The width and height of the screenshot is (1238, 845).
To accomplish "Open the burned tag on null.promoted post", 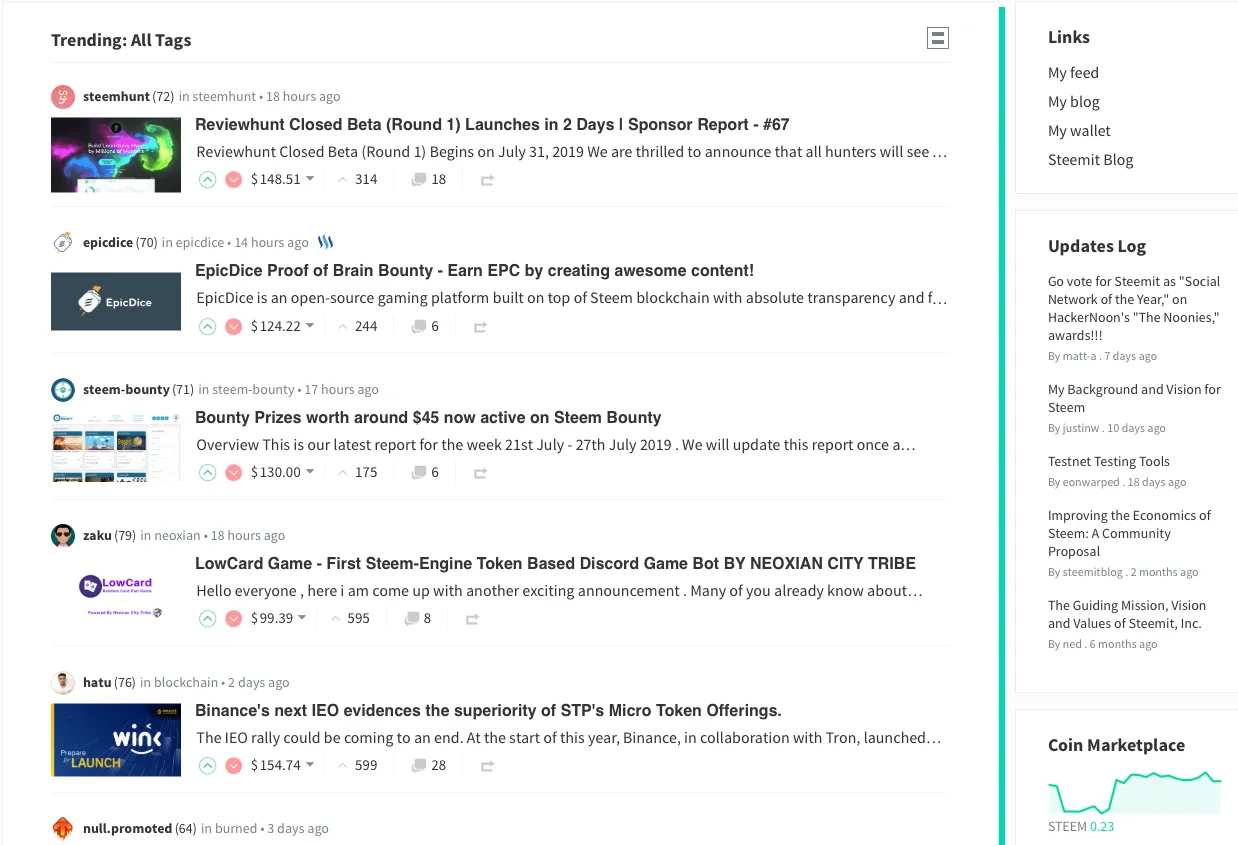I will click(x=236, y=829).
